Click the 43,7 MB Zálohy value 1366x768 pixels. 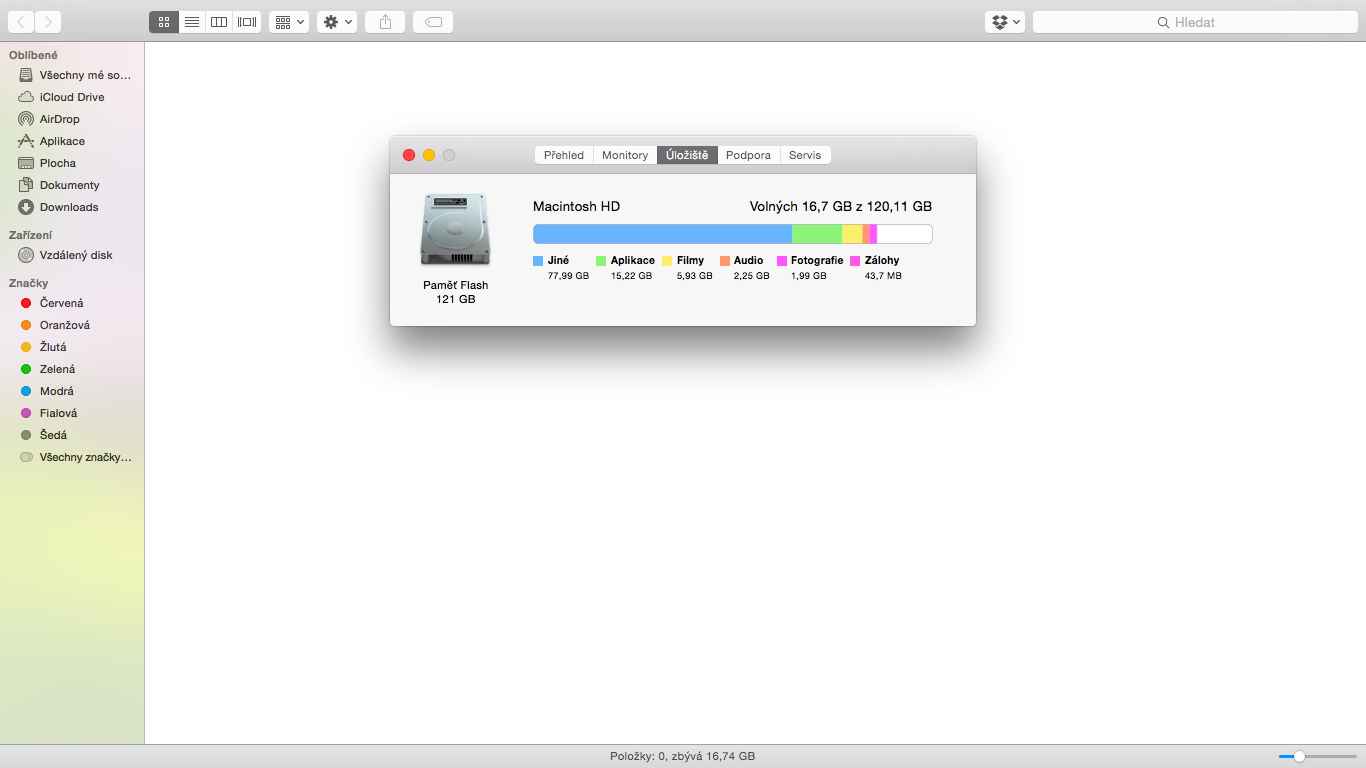tap(883, 276)
